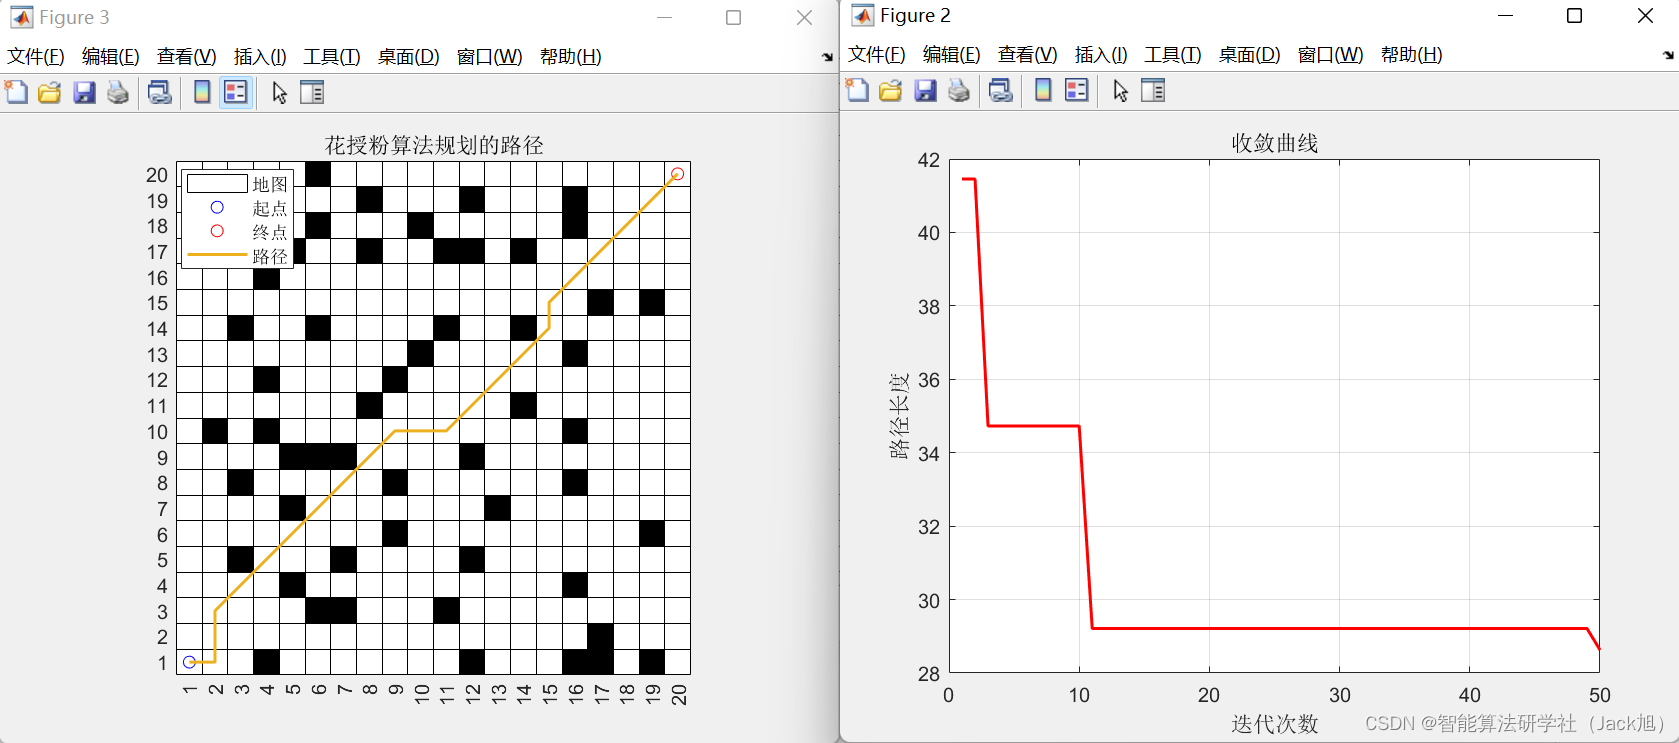Close the Figure 2 window
Screen dimensions: 1679x743
(x=1645, y=15)
